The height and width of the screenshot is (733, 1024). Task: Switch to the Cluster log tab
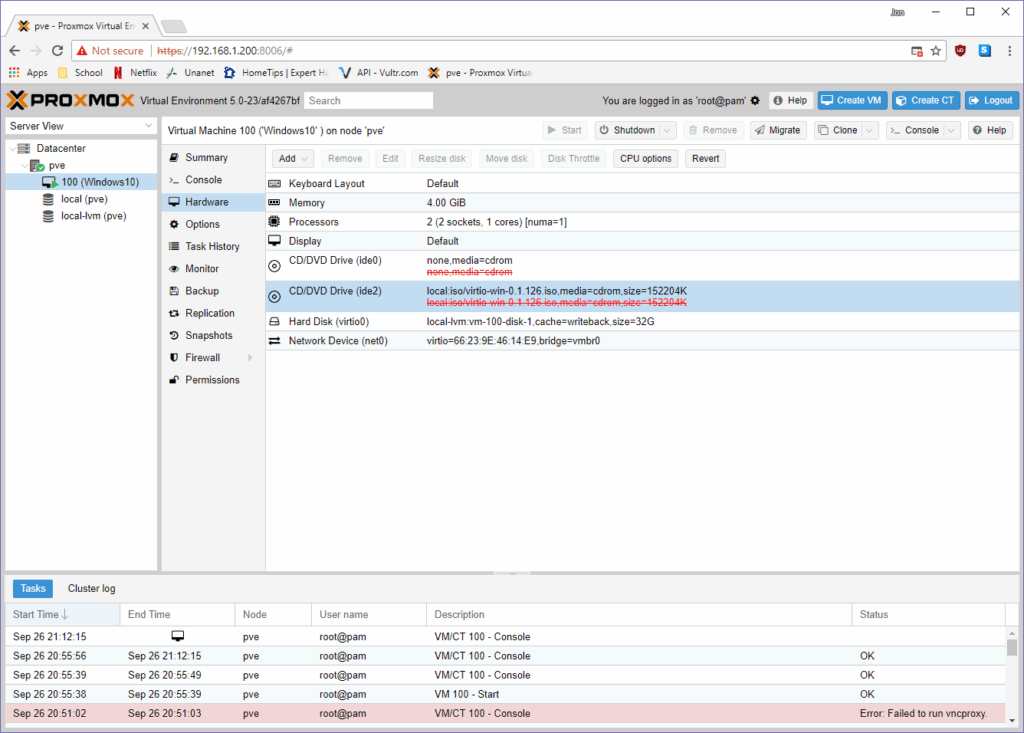tap(91, 588)
